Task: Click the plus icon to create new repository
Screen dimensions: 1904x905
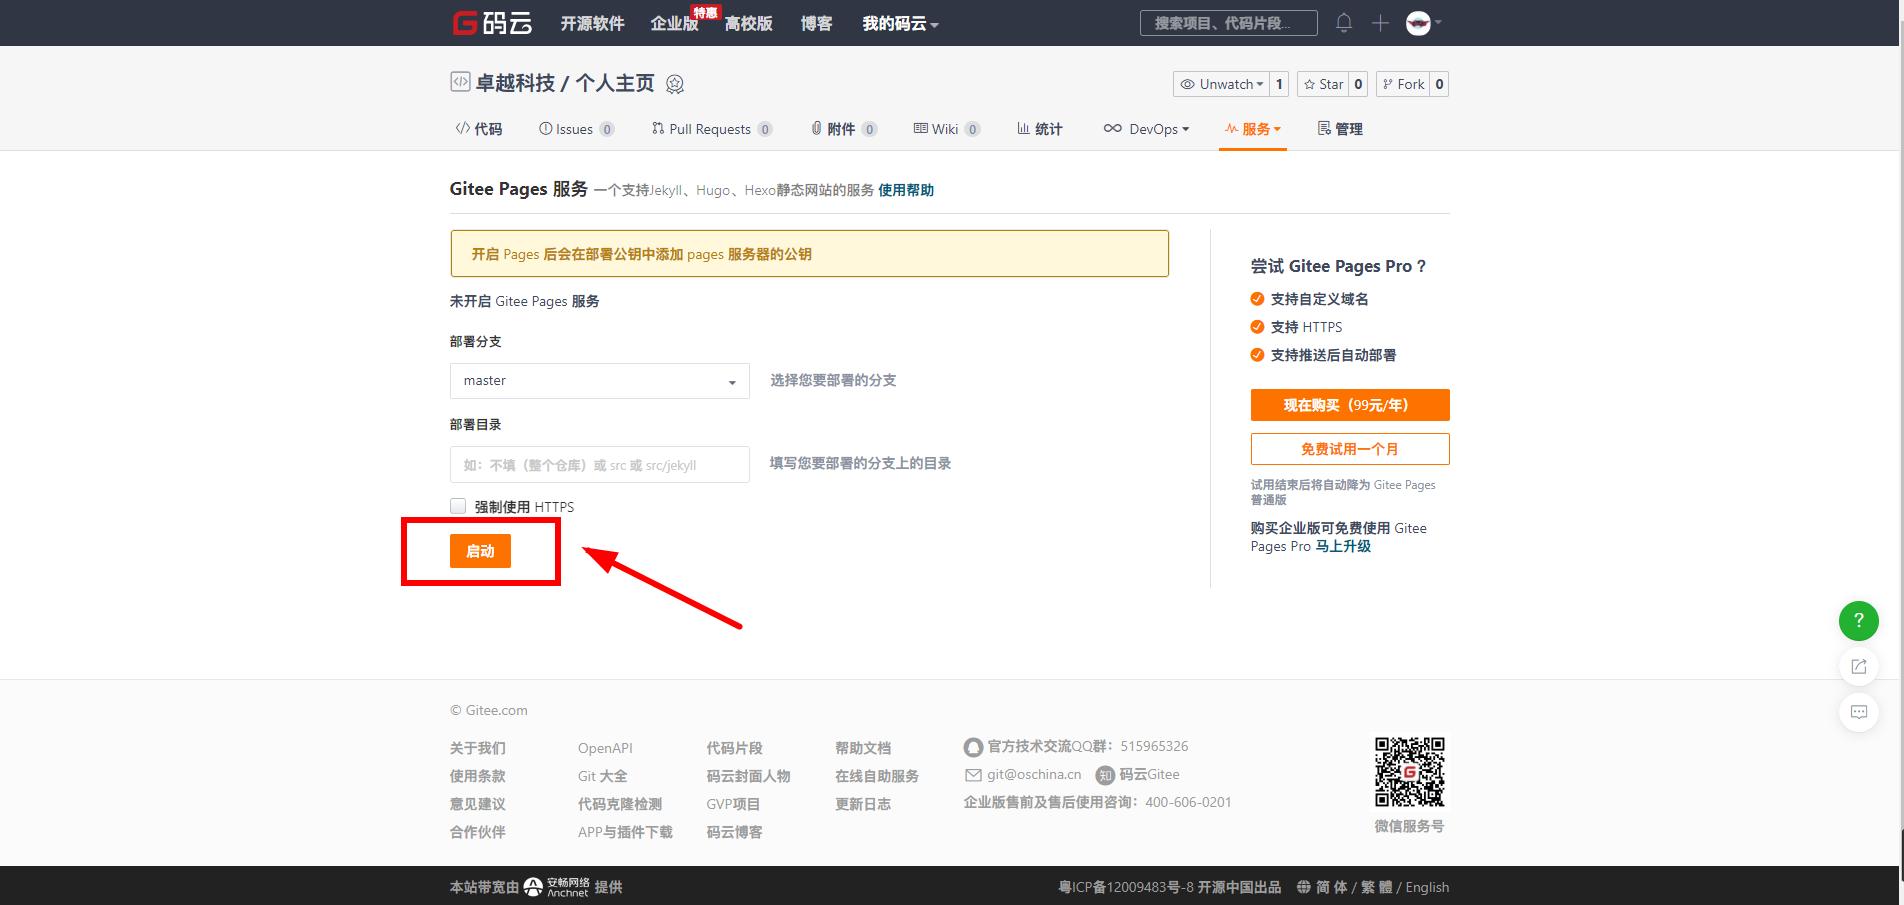Action: point(1380,22)
